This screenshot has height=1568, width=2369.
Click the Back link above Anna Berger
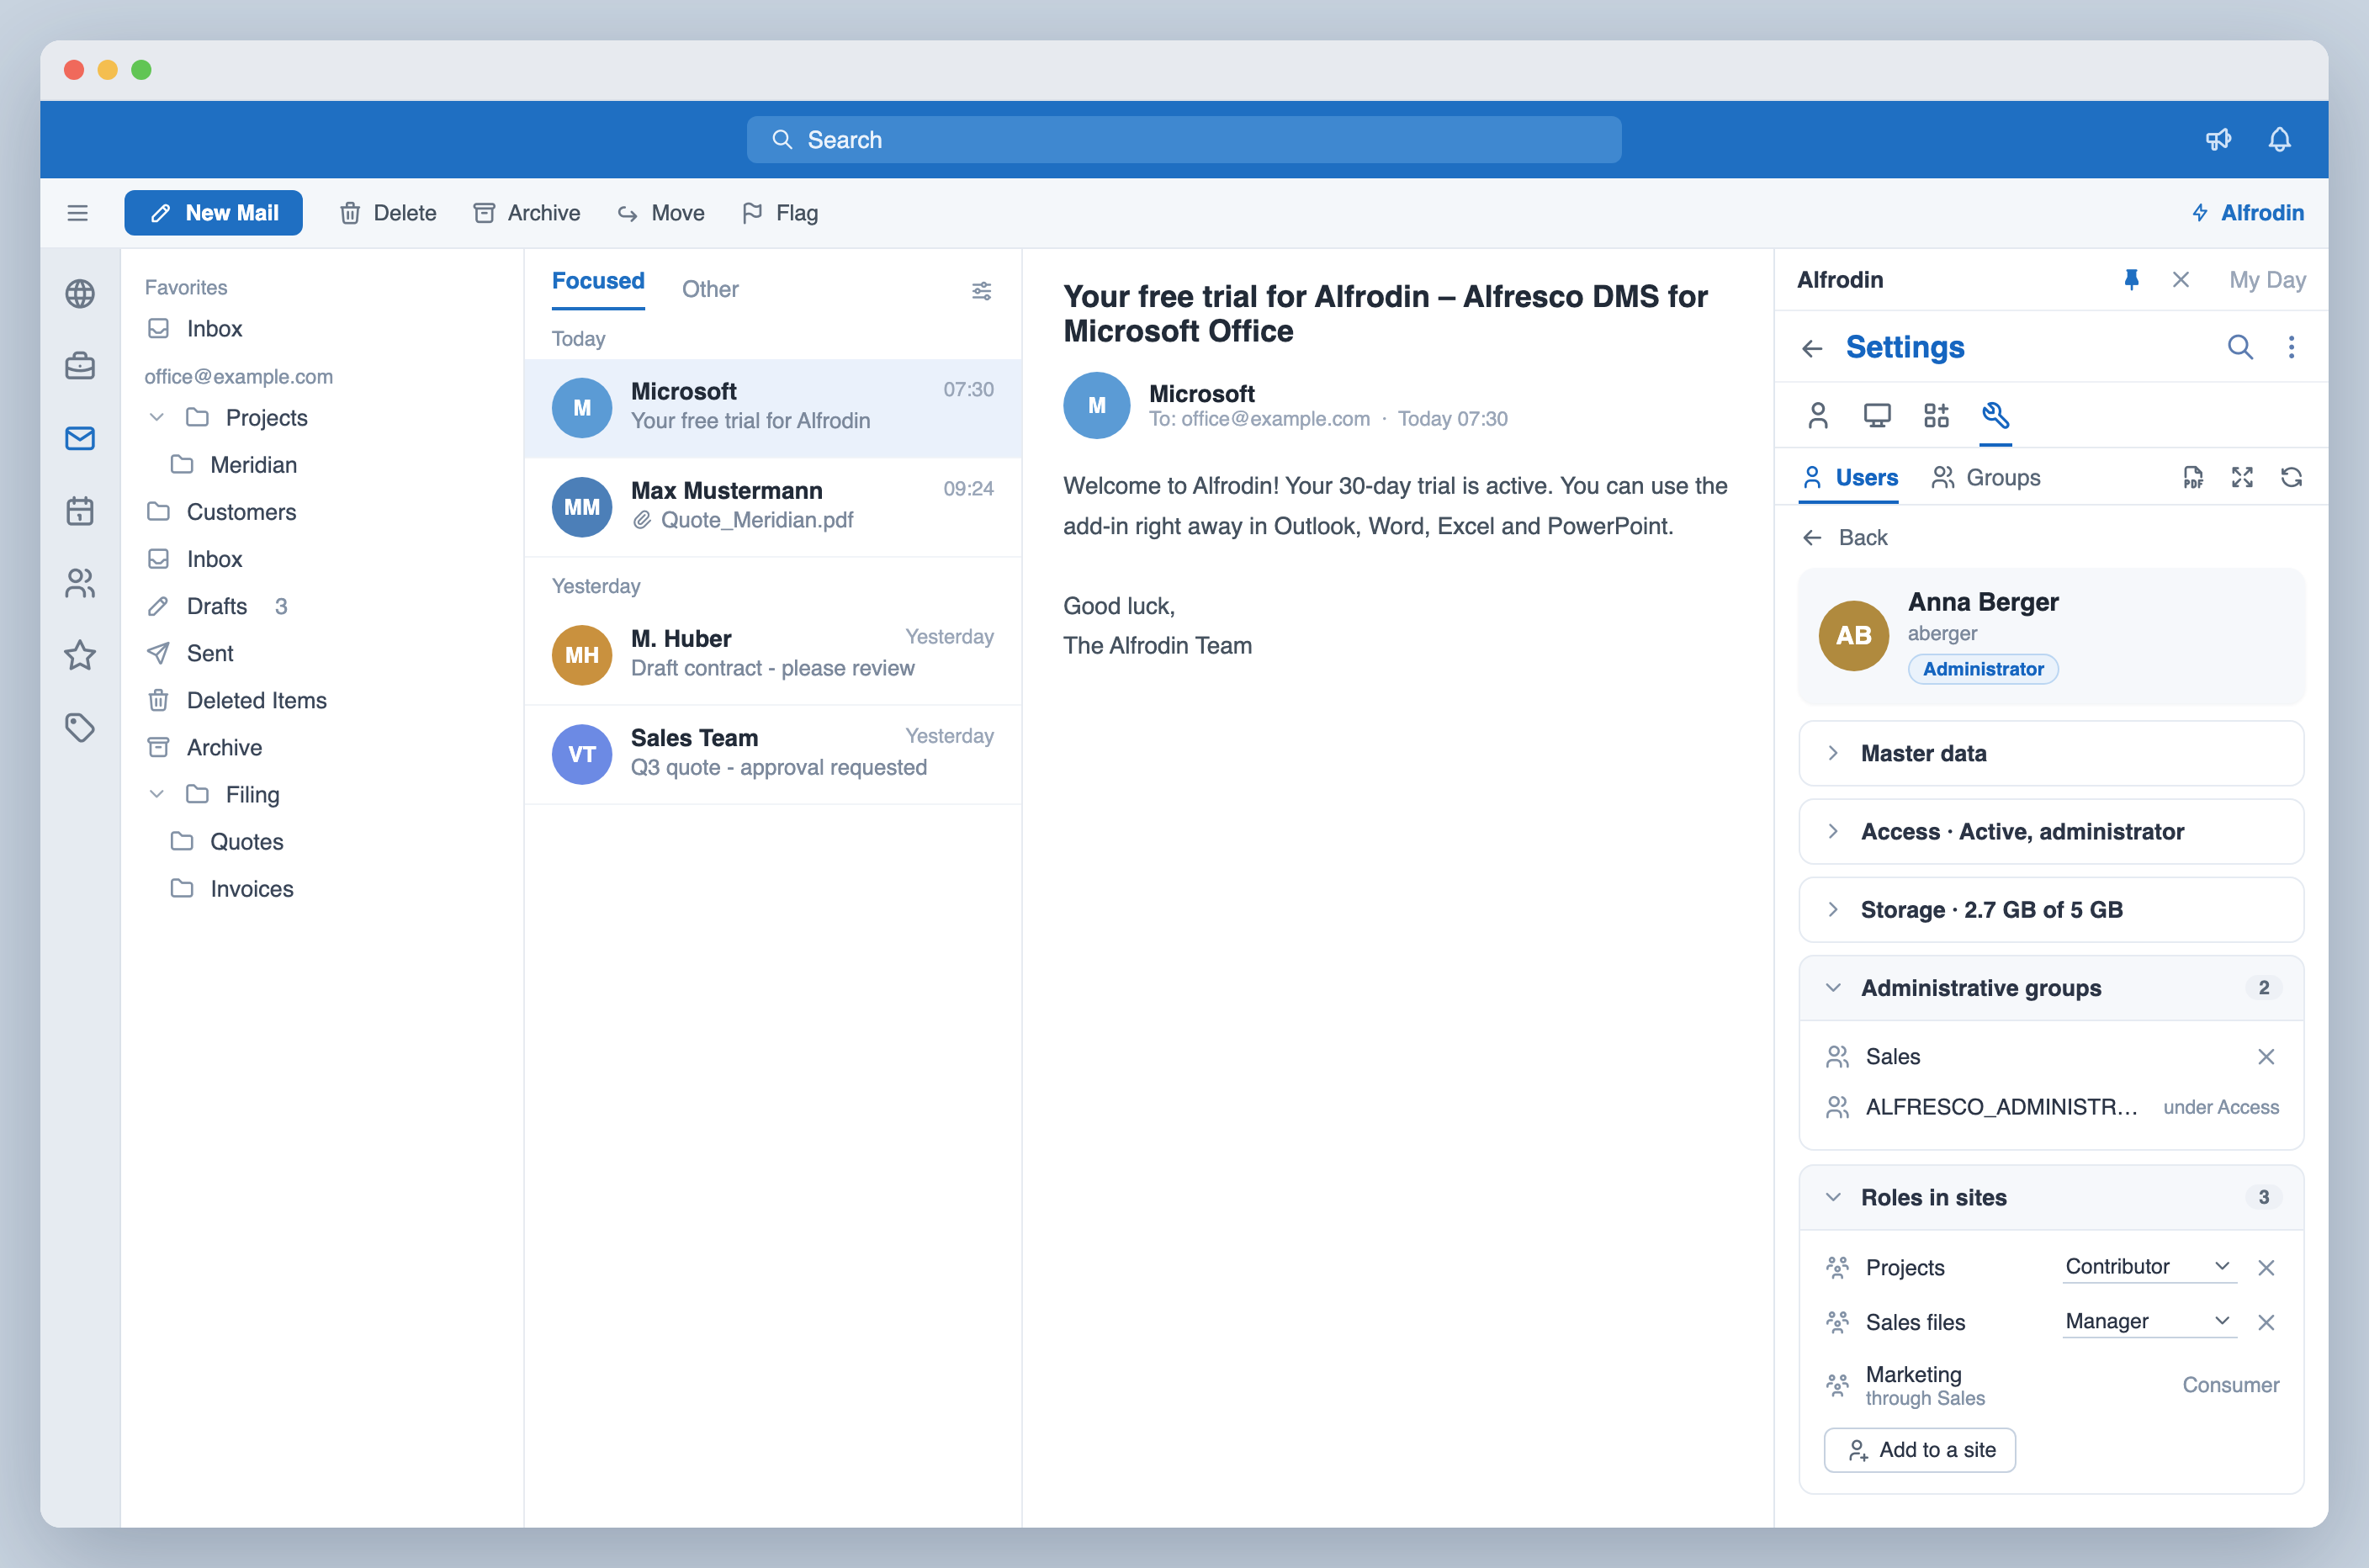point(1845,538)
